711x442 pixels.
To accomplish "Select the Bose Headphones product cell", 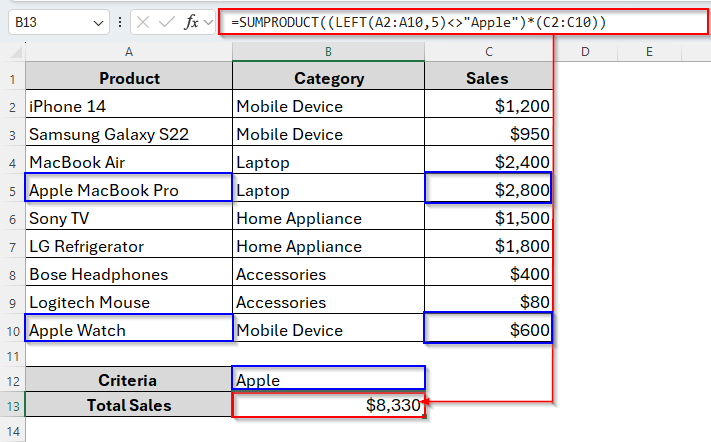I will (128, 274).
